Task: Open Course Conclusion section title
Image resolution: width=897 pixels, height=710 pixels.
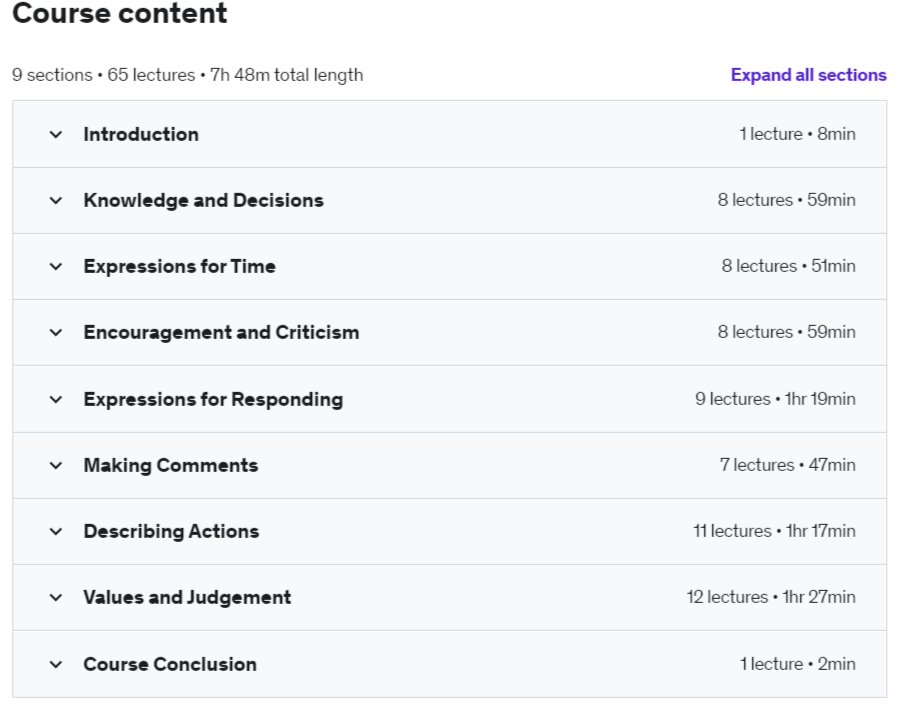Action: [x=170, y=664]
